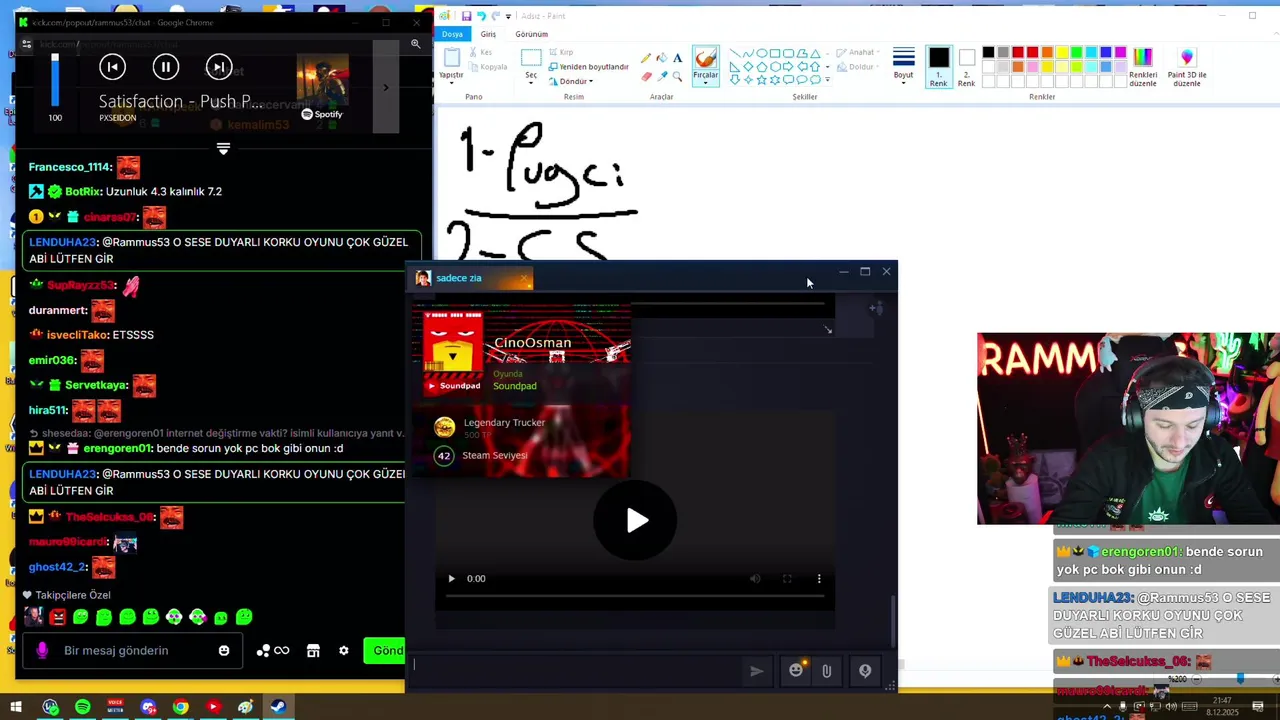Select the Color picker eyedropper in Paint
Screen dimensions: 1280x720
pyautogui.click(x=662, y=76)
